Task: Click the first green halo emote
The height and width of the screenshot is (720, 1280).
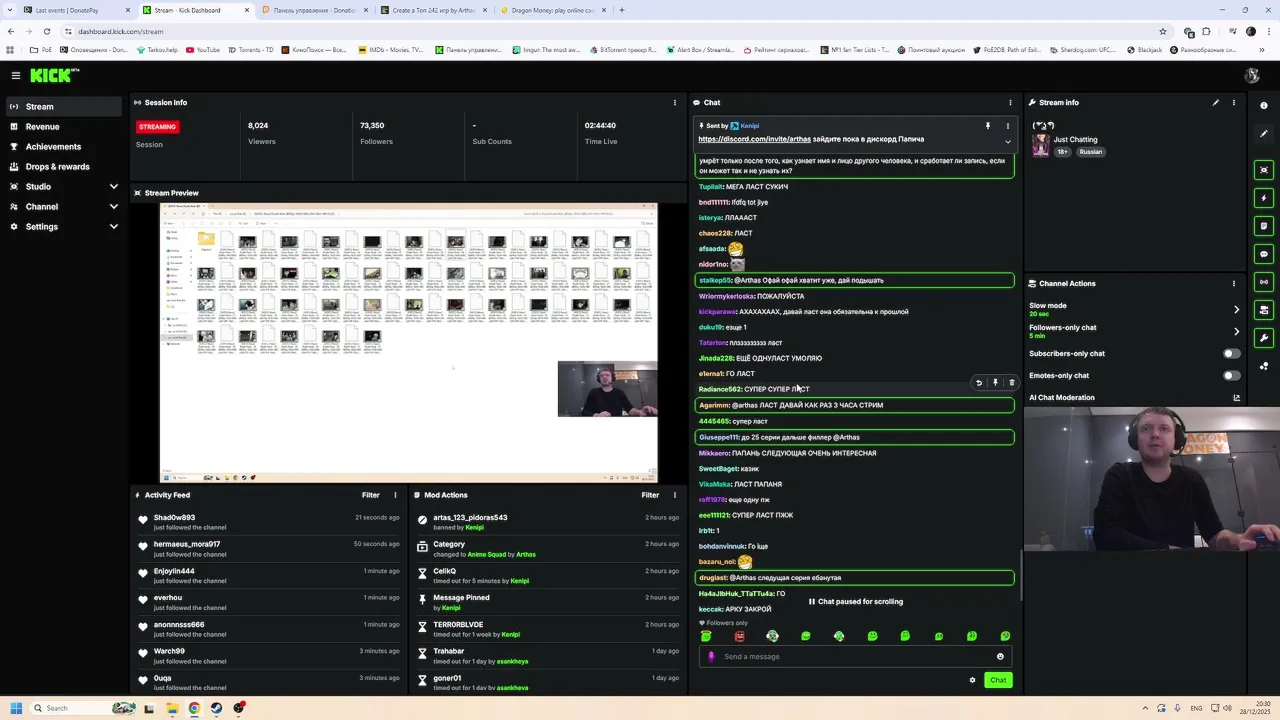Action: [706, 636]
